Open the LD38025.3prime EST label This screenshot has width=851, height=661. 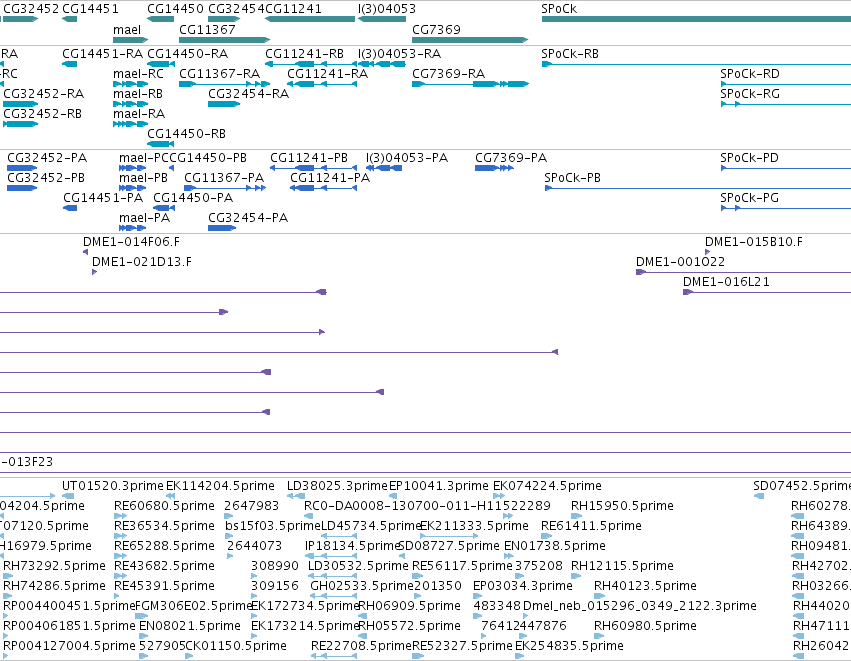tap(337, 486)
